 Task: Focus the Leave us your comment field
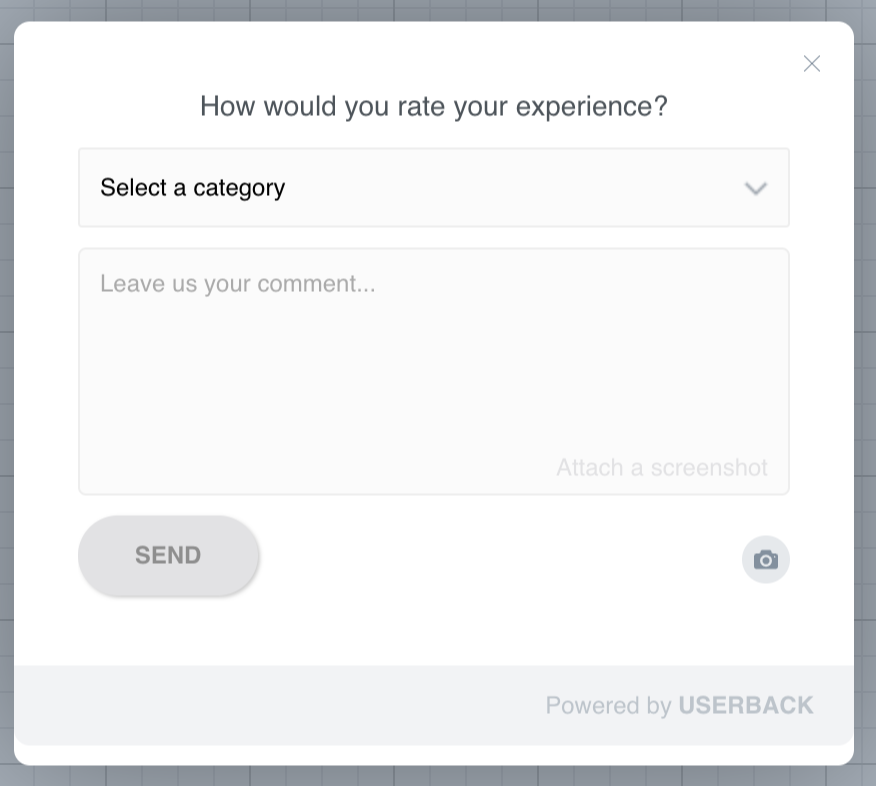434,371
